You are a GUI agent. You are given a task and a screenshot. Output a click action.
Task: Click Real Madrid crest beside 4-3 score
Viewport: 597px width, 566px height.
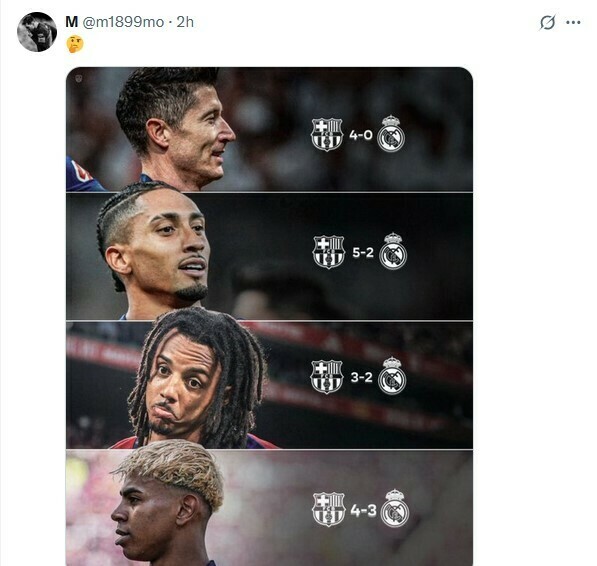pyautogui.click(x=395, y=509)
